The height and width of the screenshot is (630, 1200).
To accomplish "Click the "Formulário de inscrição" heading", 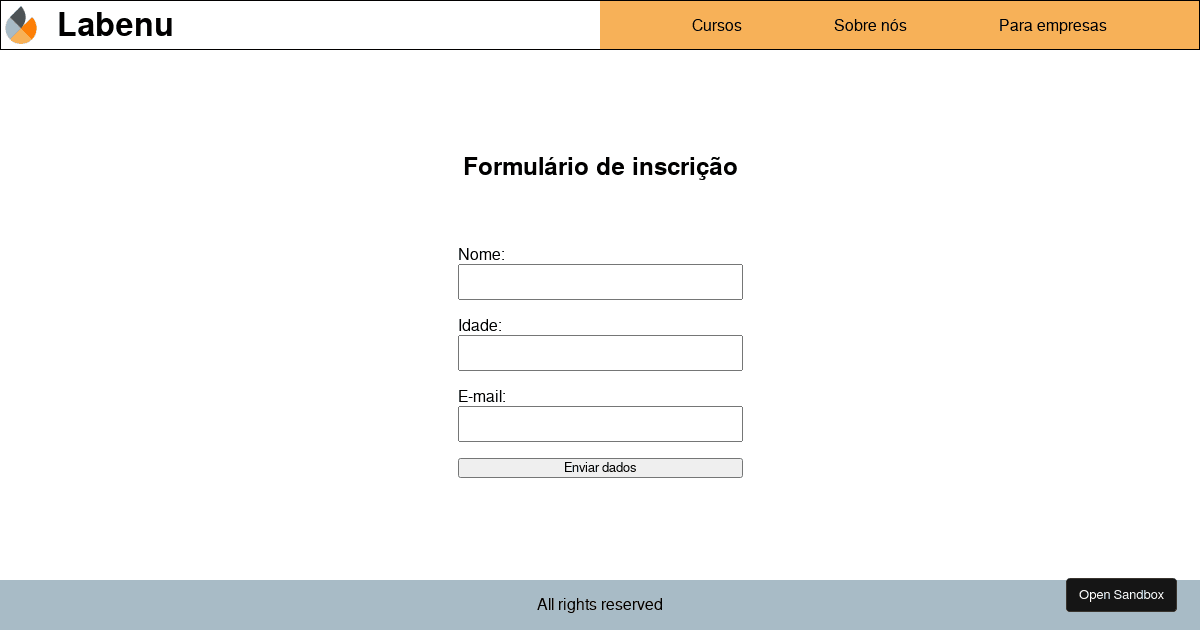I will tap(600, 167).
